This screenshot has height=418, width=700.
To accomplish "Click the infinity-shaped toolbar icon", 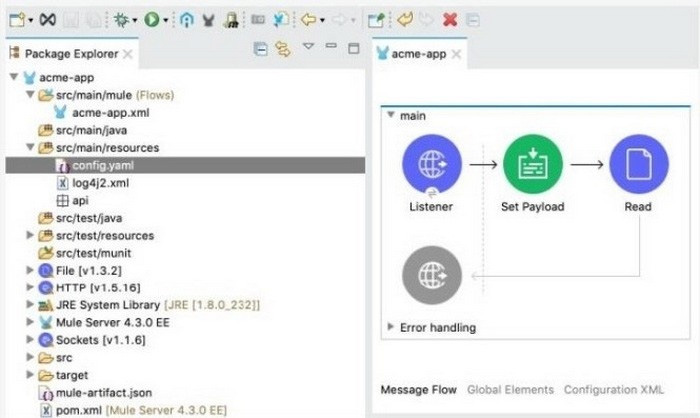I will coord(48,20).
